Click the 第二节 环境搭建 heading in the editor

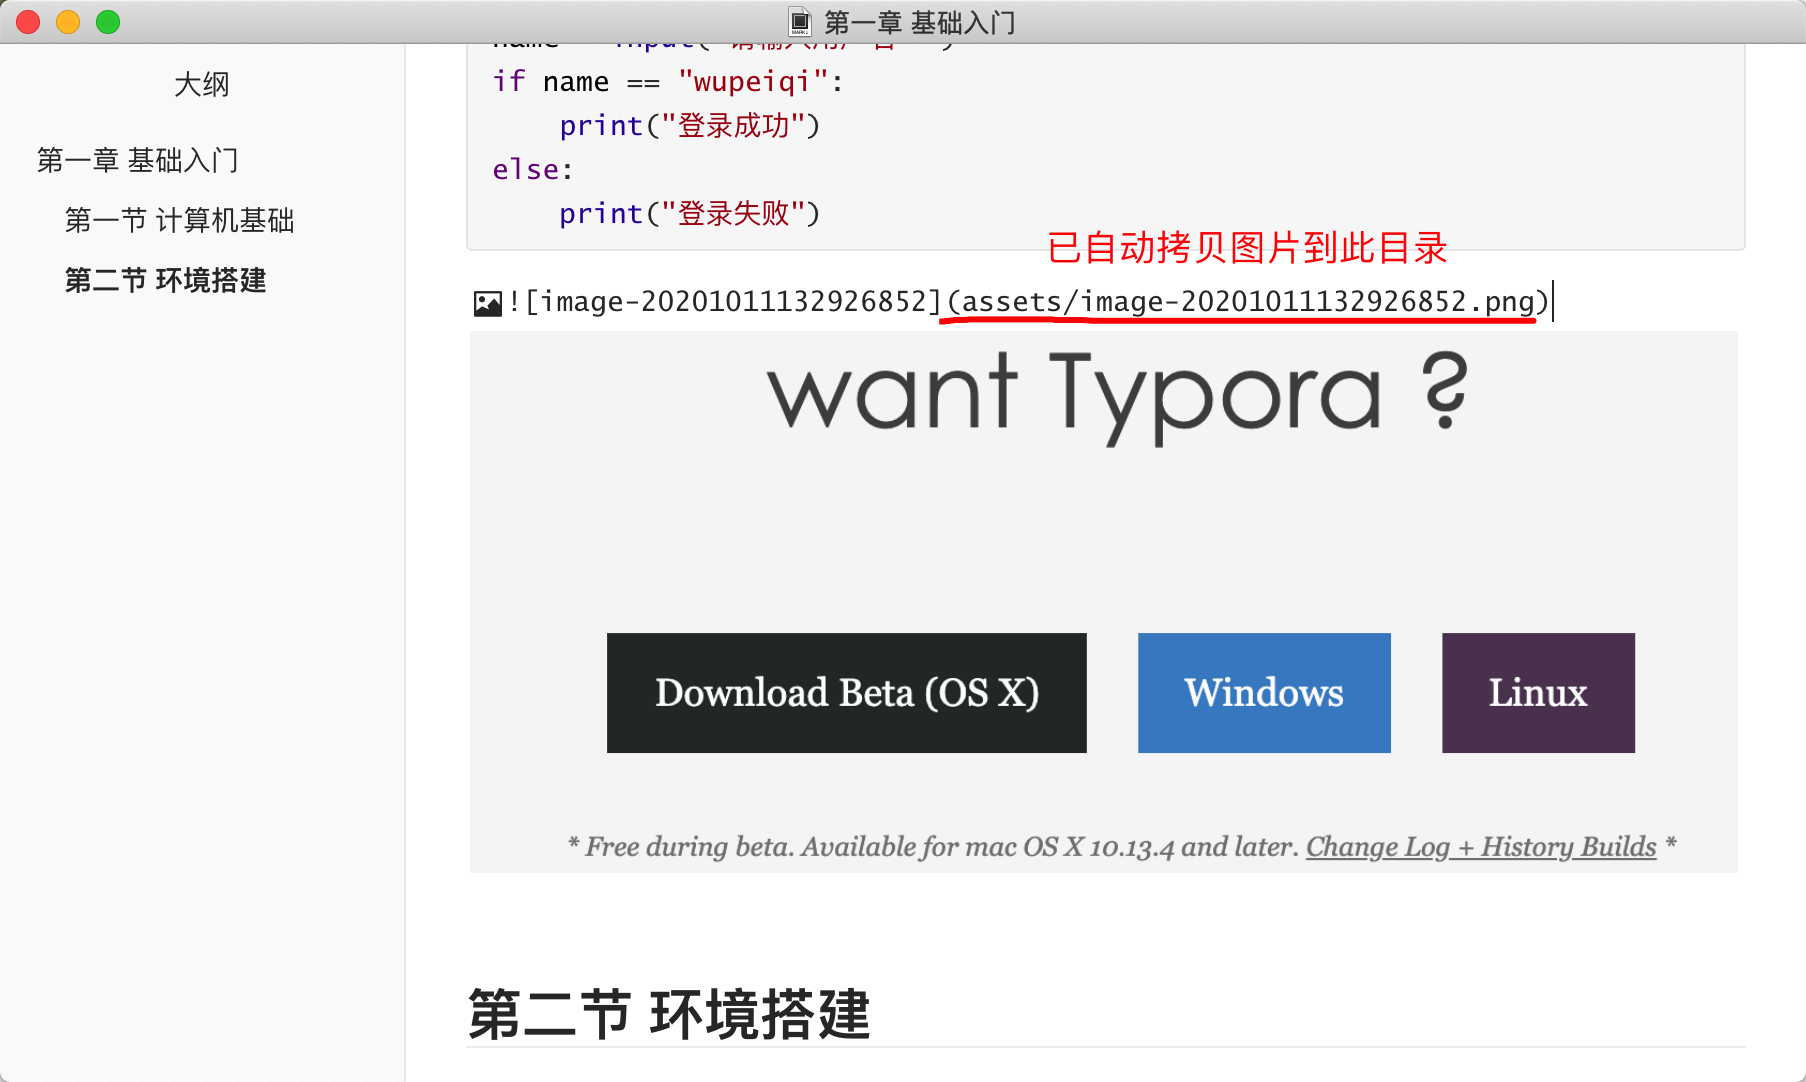[x=669, y=1014]
